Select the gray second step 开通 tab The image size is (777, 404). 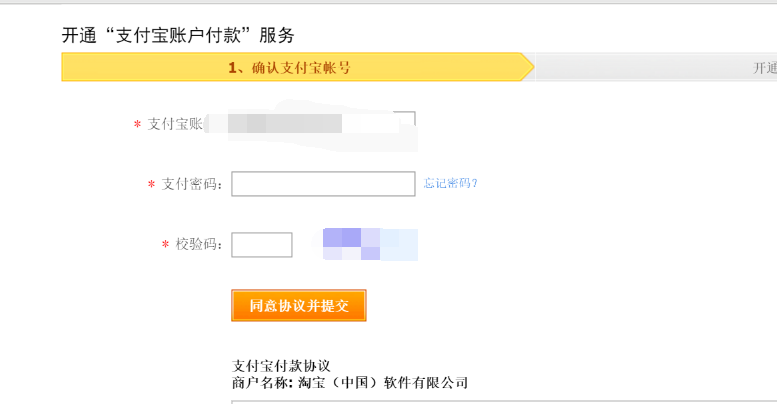point(660,68)
